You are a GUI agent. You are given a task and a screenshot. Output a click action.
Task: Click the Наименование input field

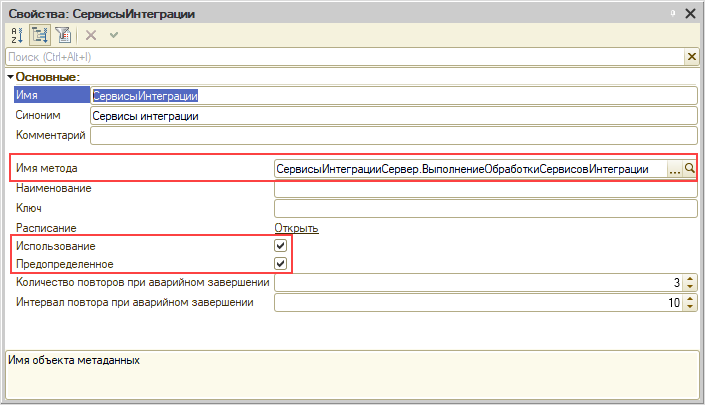pos(484,189)
